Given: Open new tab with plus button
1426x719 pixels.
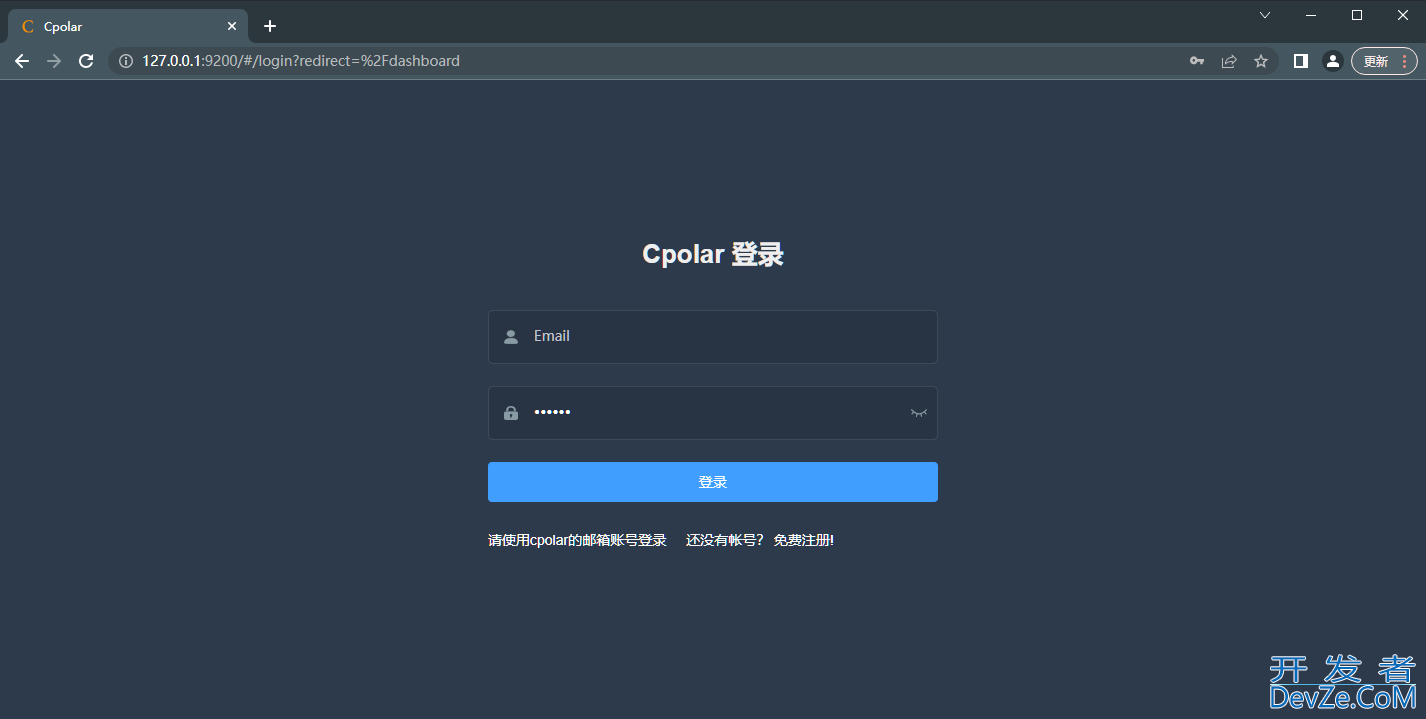Looking at the screenshot, I should pyautogui.click(x=270, y=26).
